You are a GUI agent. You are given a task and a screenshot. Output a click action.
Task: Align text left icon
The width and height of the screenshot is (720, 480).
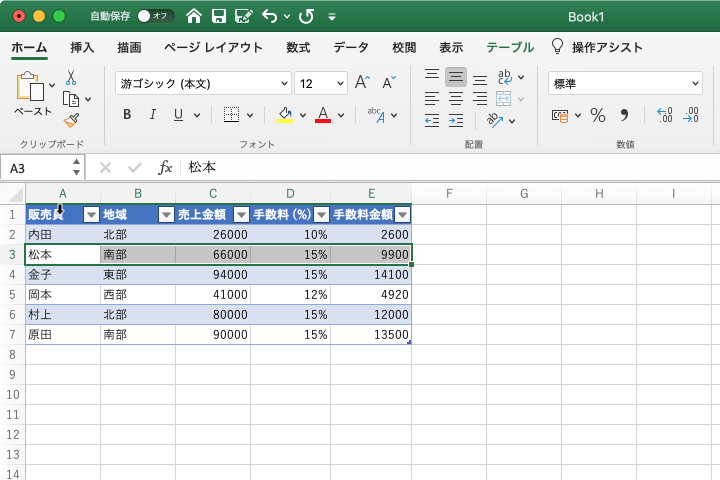[432, 99]
